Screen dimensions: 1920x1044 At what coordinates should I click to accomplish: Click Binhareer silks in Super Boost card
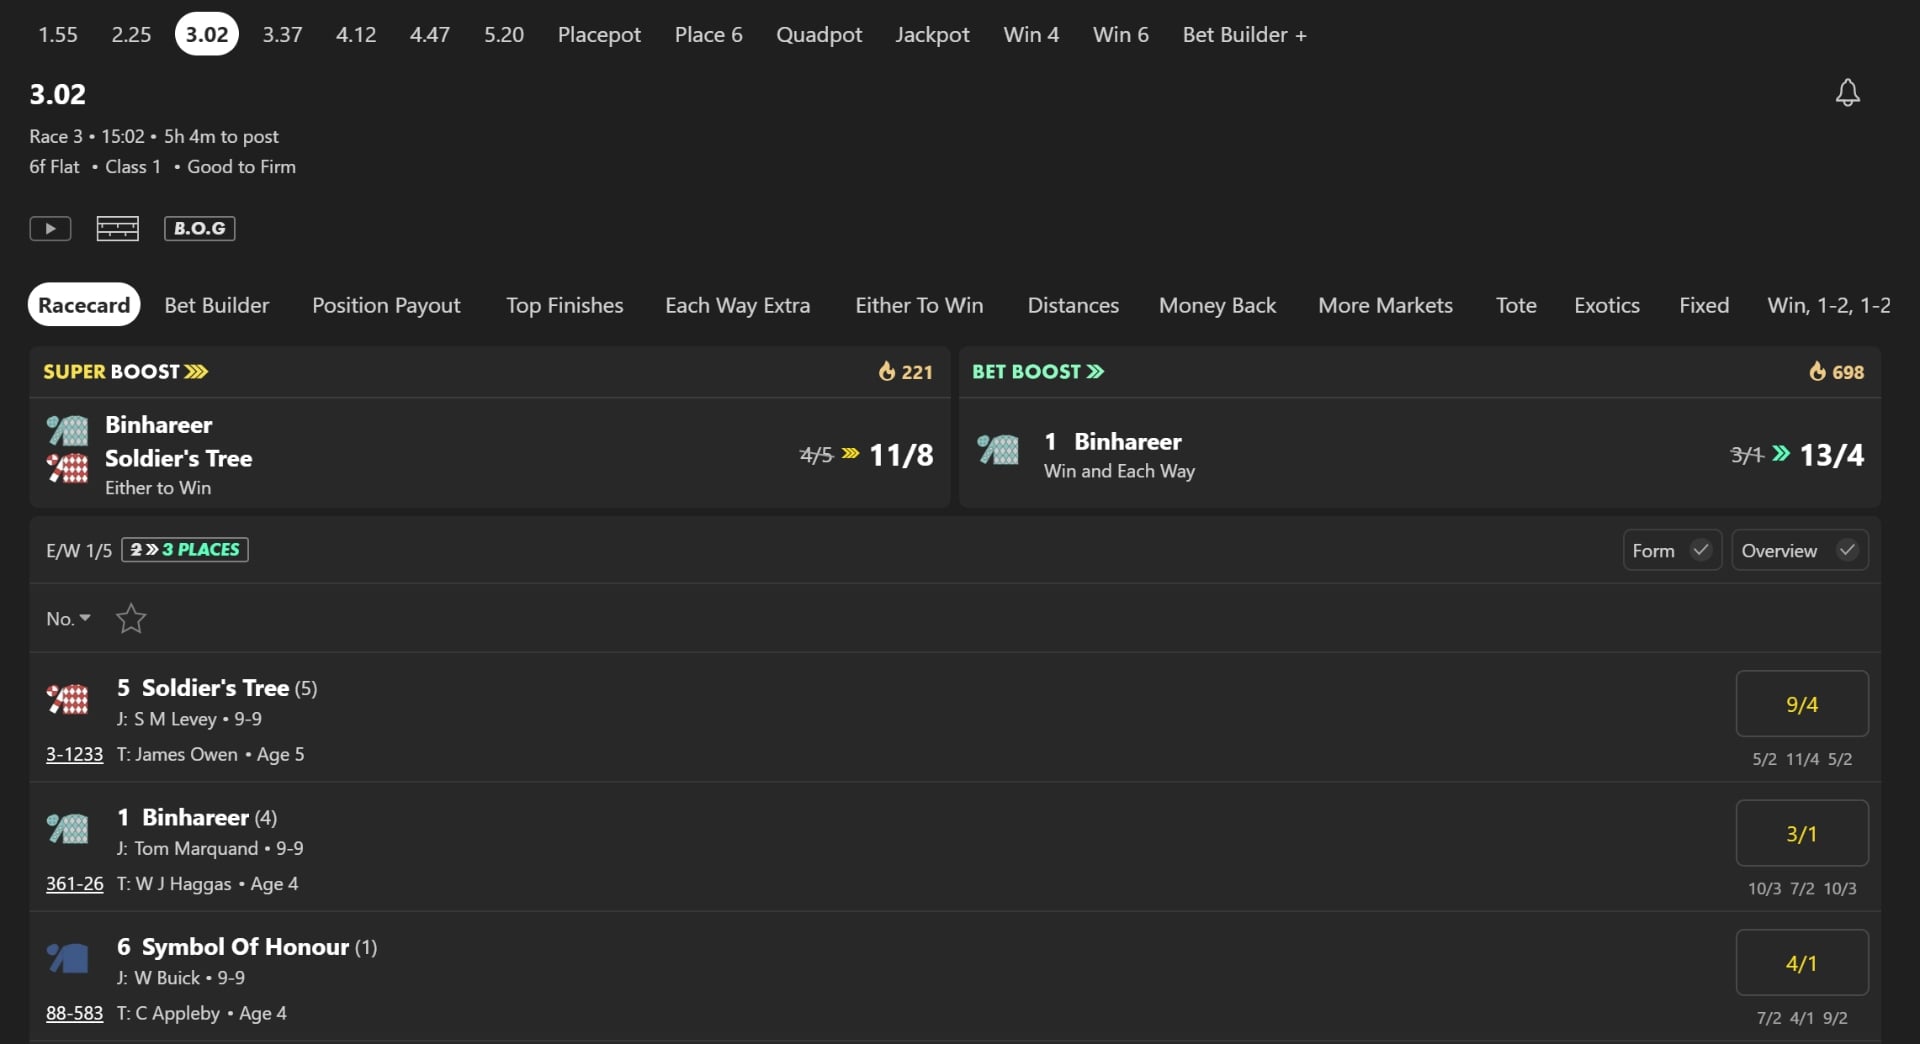[x=67, y=430]
